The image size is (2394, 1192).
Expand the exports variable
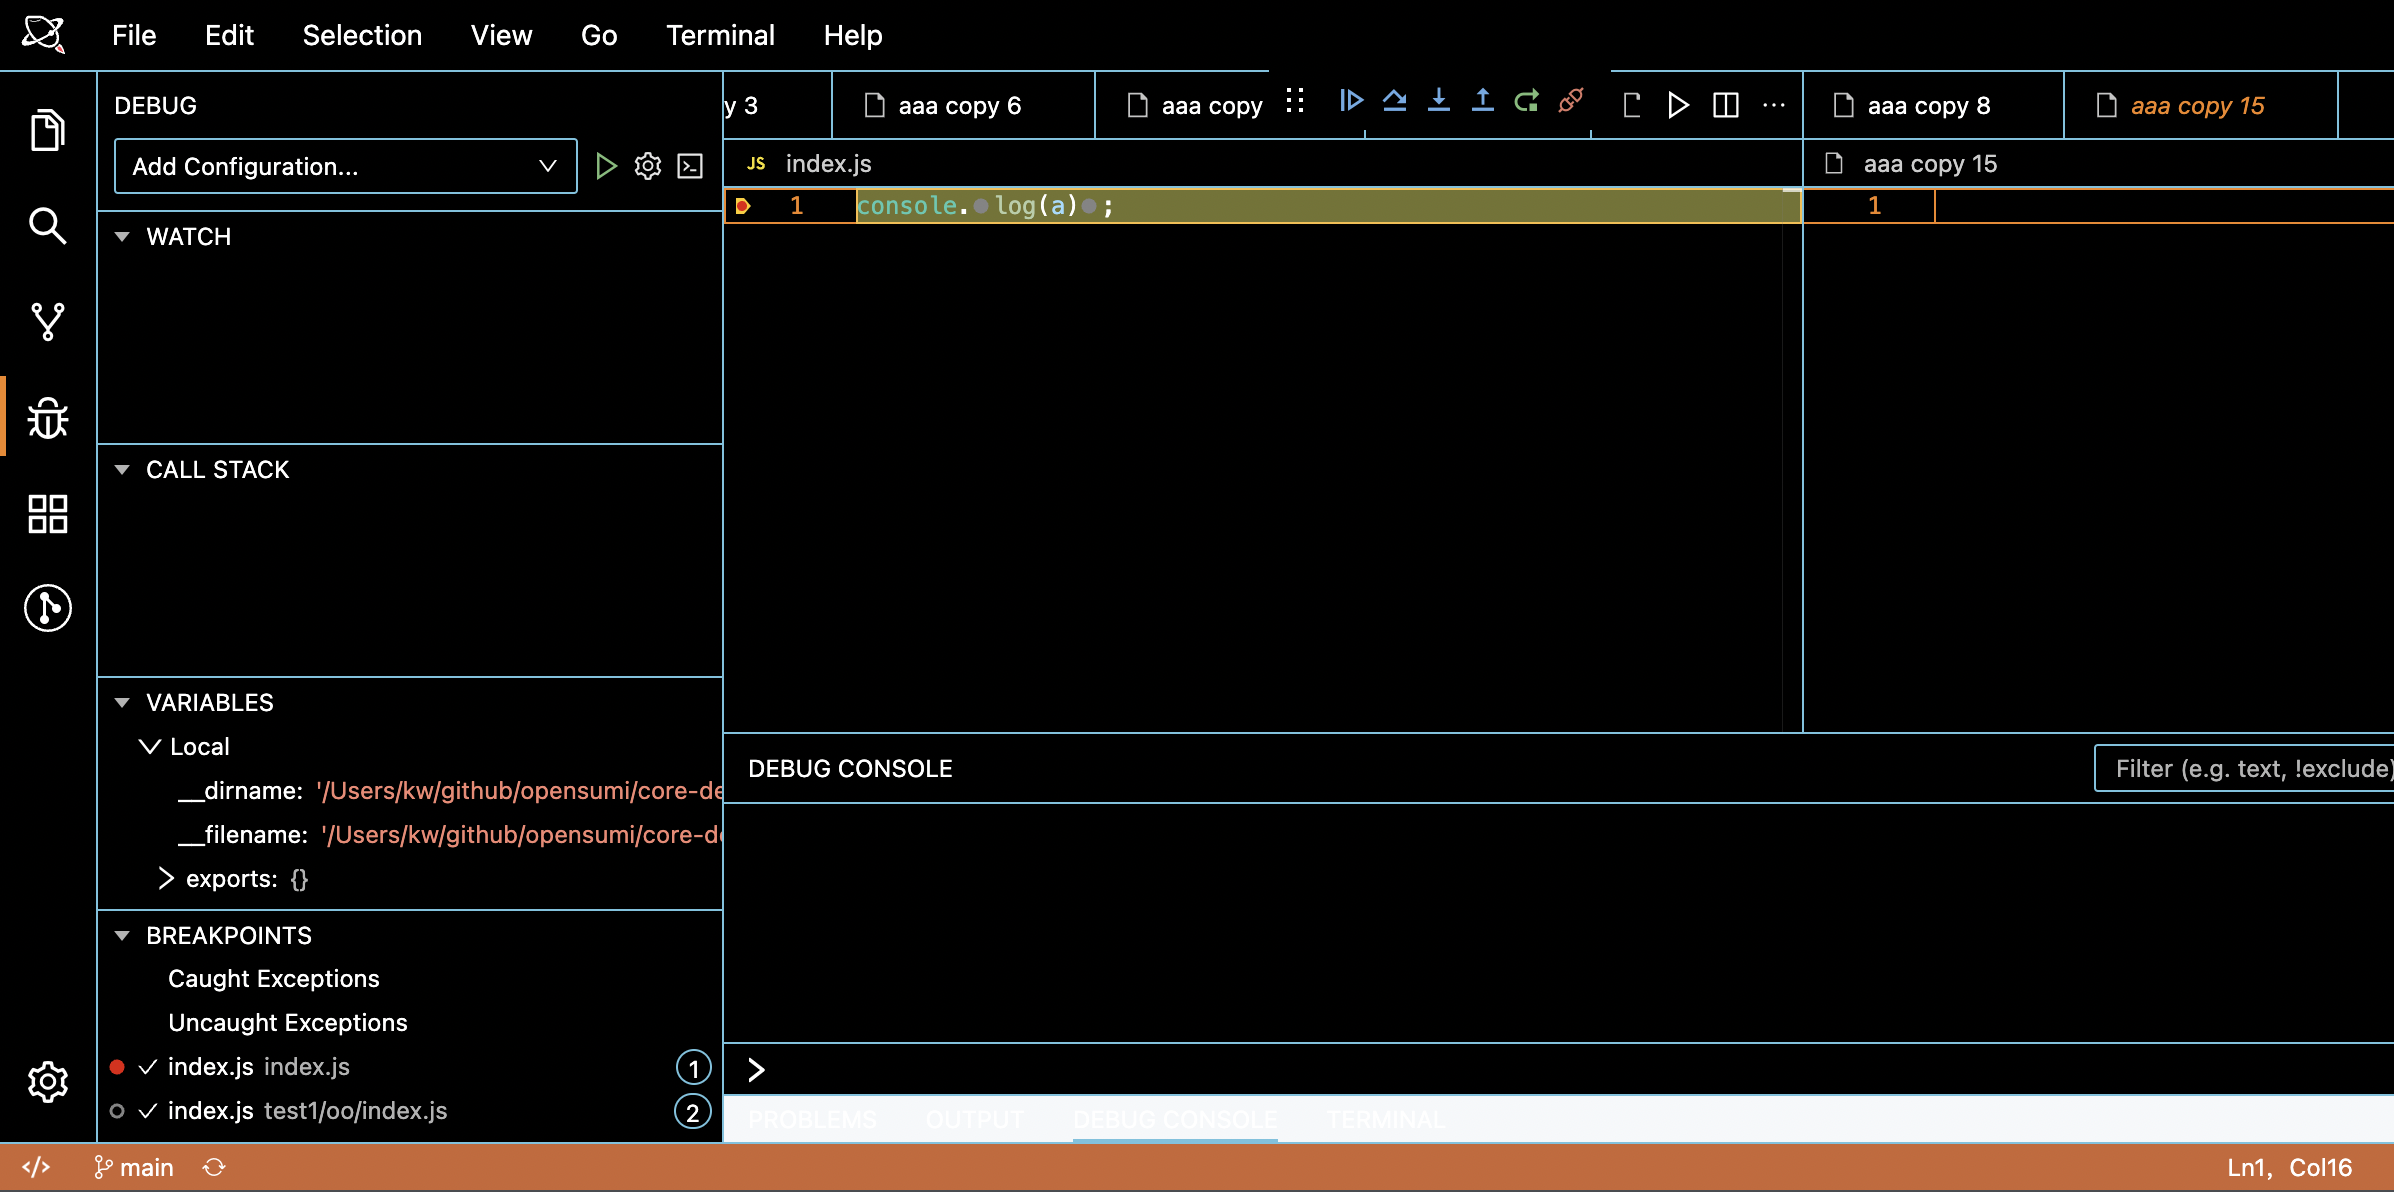(166, 879)
